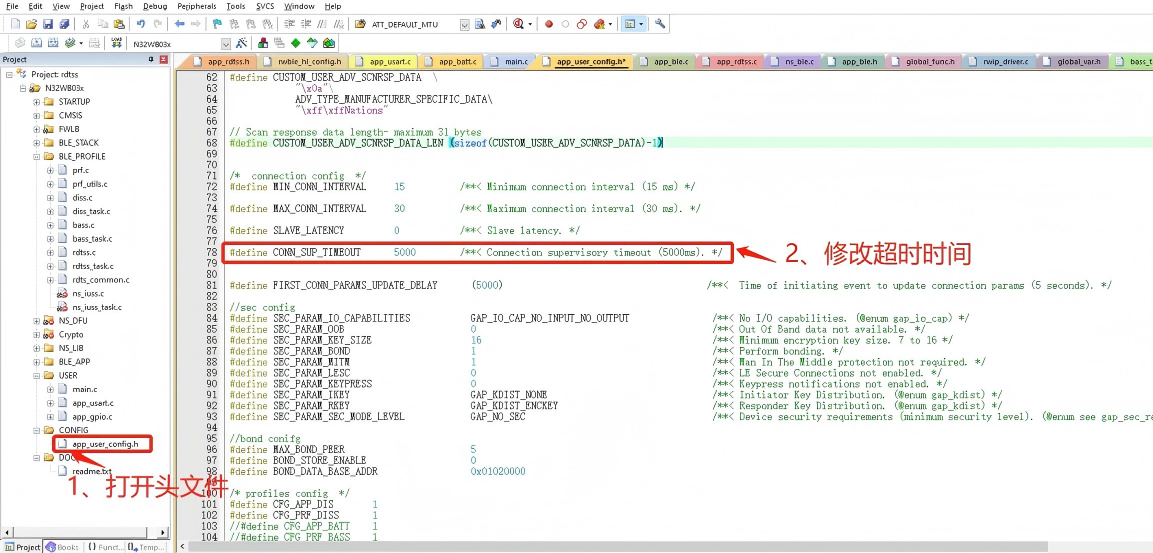Click the Manage Run-Time Environment green diamond
The height and width of the screenshot is (553, 1153).
[x=296, y=43]
